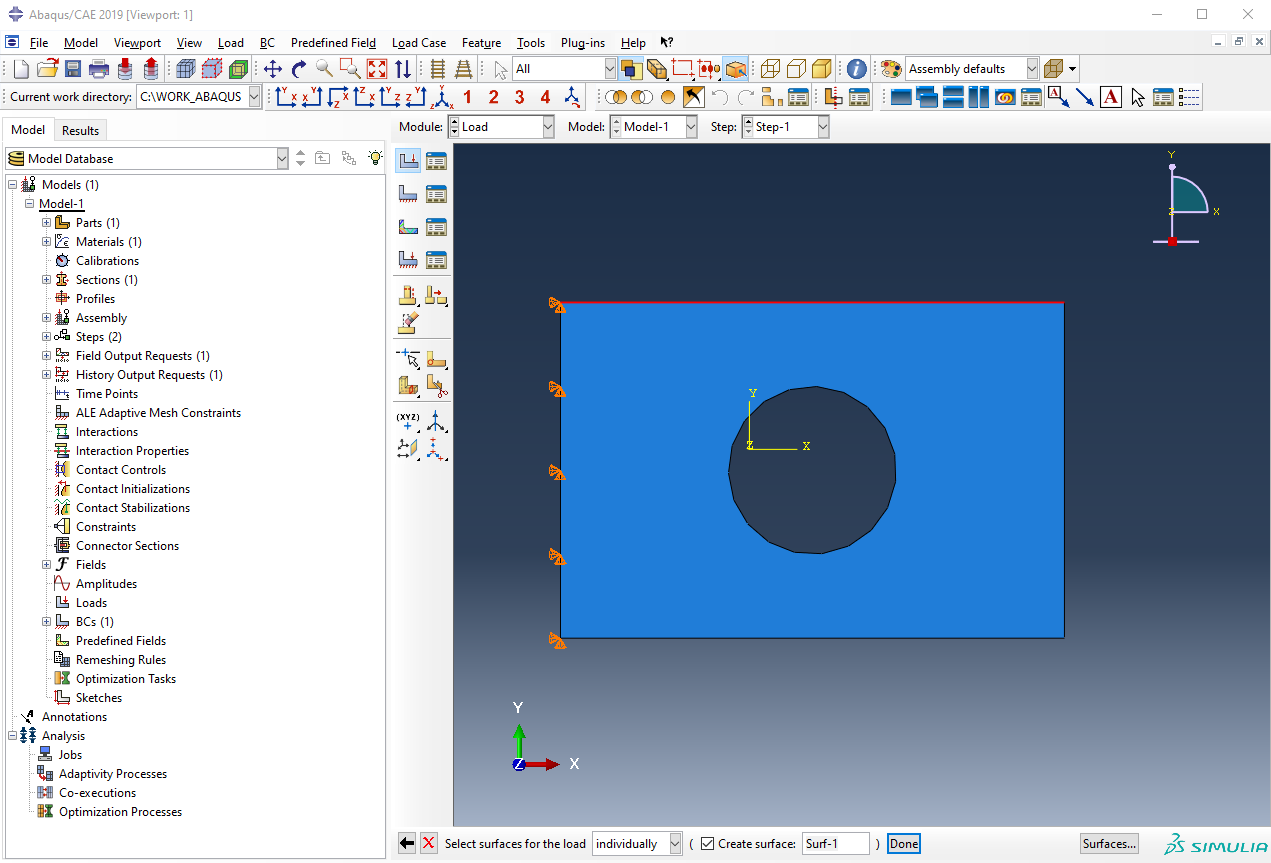
Task: Click the Surfaces... button
Action: tap(1109, 844)
